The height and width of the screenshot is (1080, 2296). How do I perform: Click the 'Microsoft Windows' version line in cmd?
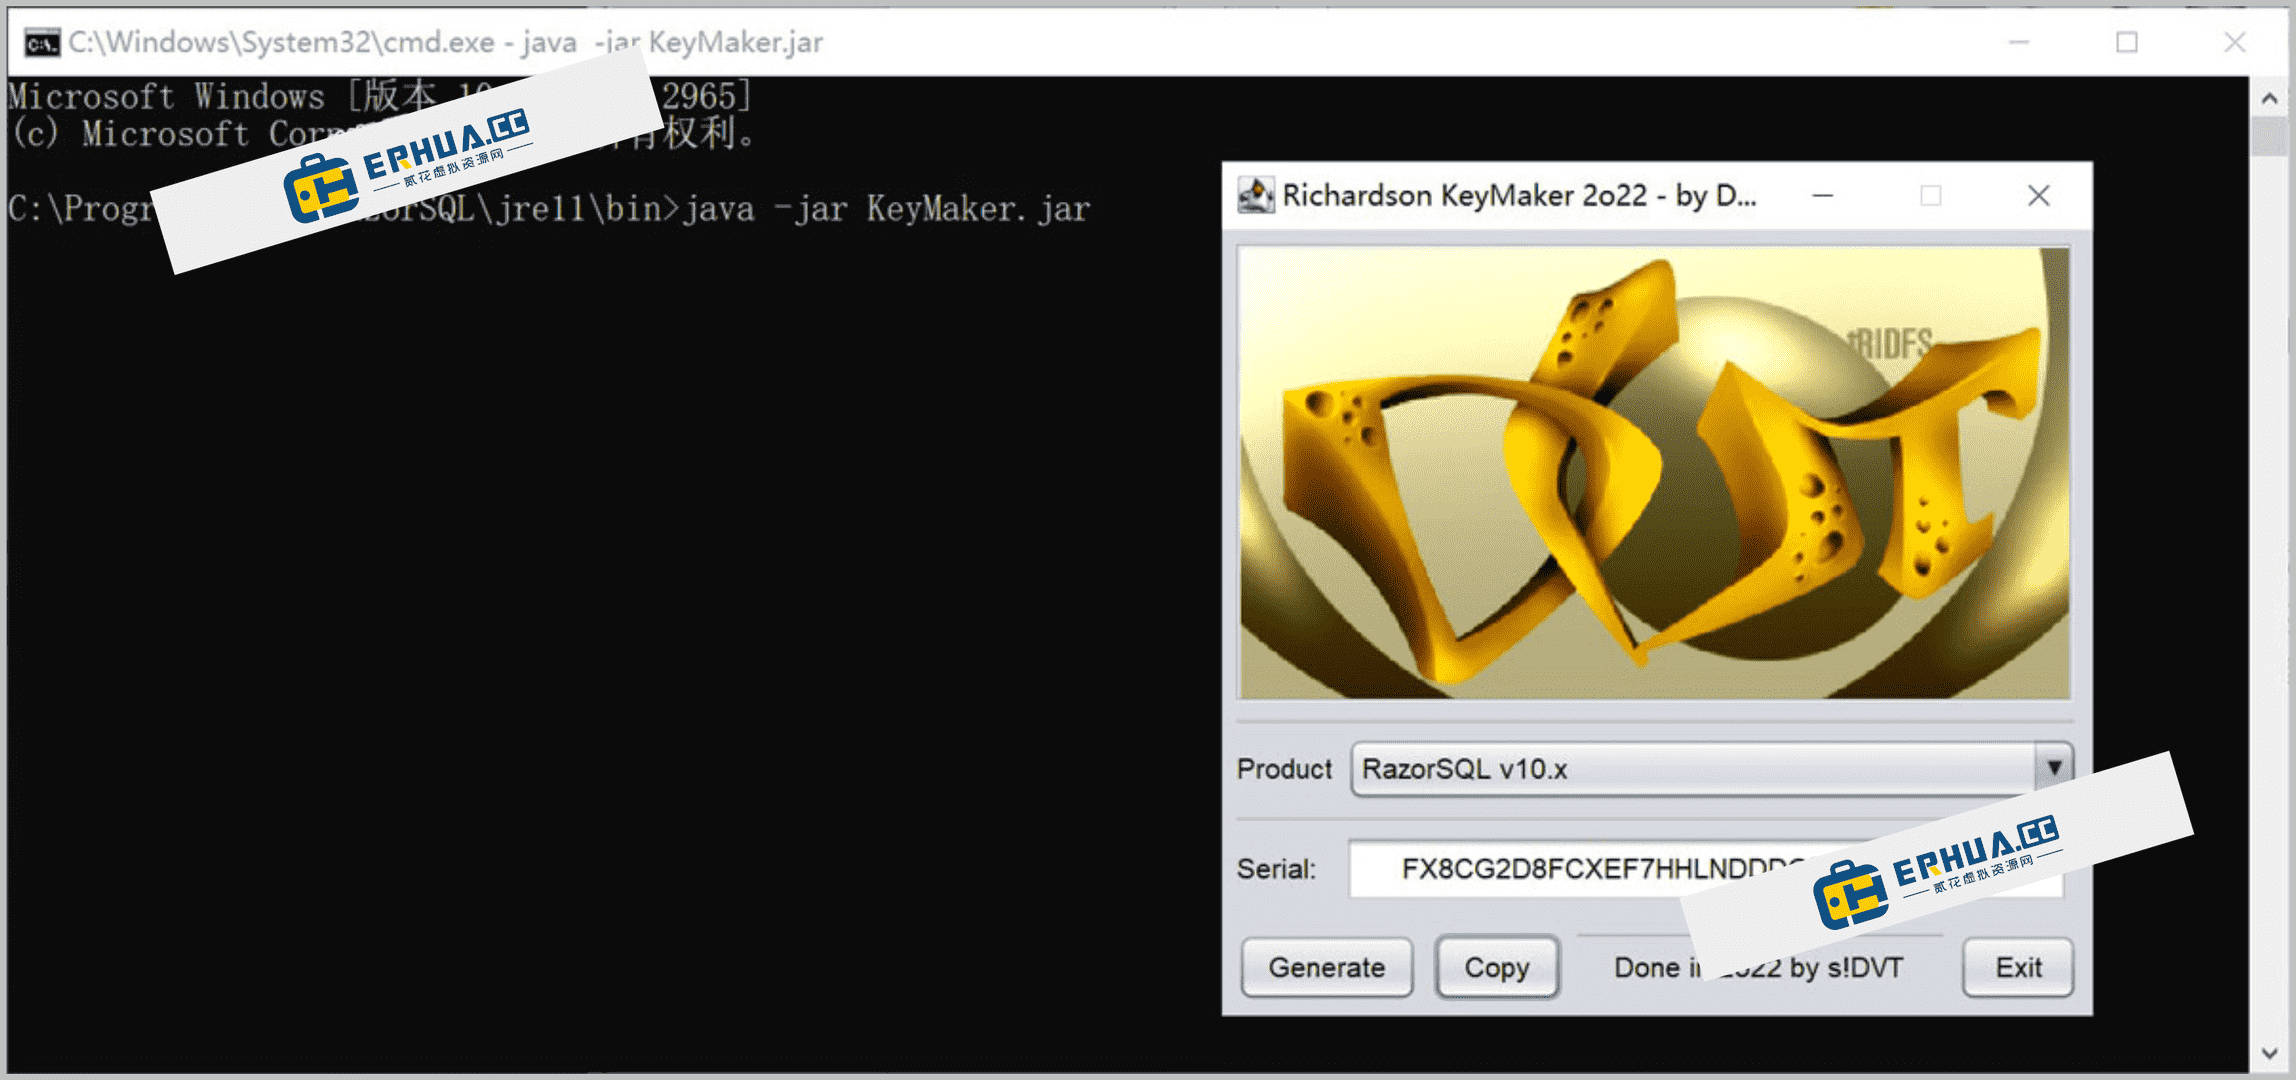380,97
